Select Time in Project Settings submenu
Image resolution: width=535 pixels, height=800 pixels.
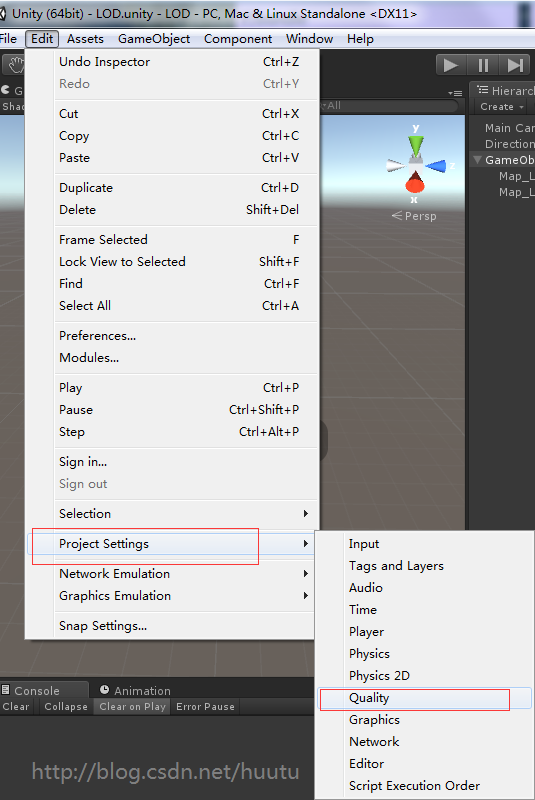point(425,610)
